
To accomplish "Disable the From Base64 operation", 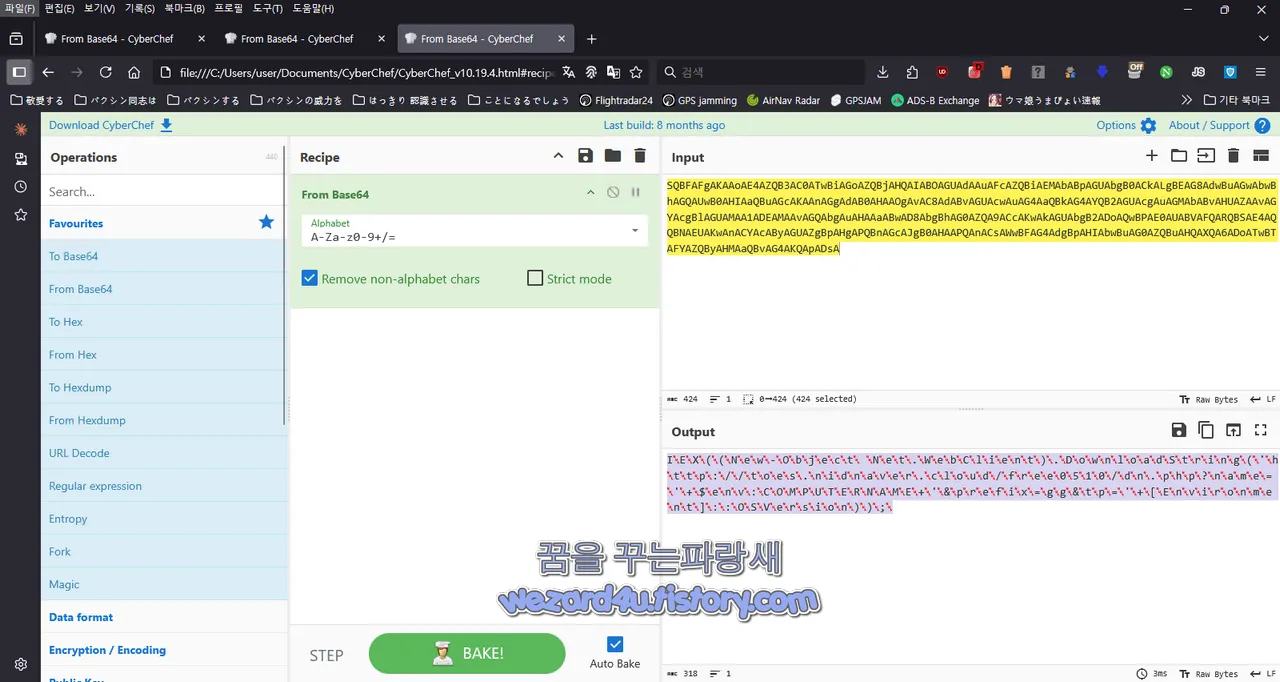I will 613,193.
